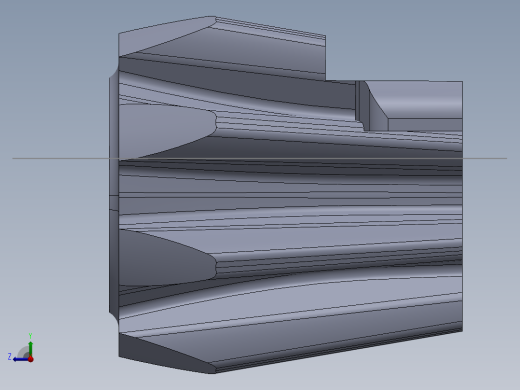The height and width of the screenshot is (390, 520).
Task: Click the gray quarter-circle arc in the axis triad
Action: click(x=23, y=352)
